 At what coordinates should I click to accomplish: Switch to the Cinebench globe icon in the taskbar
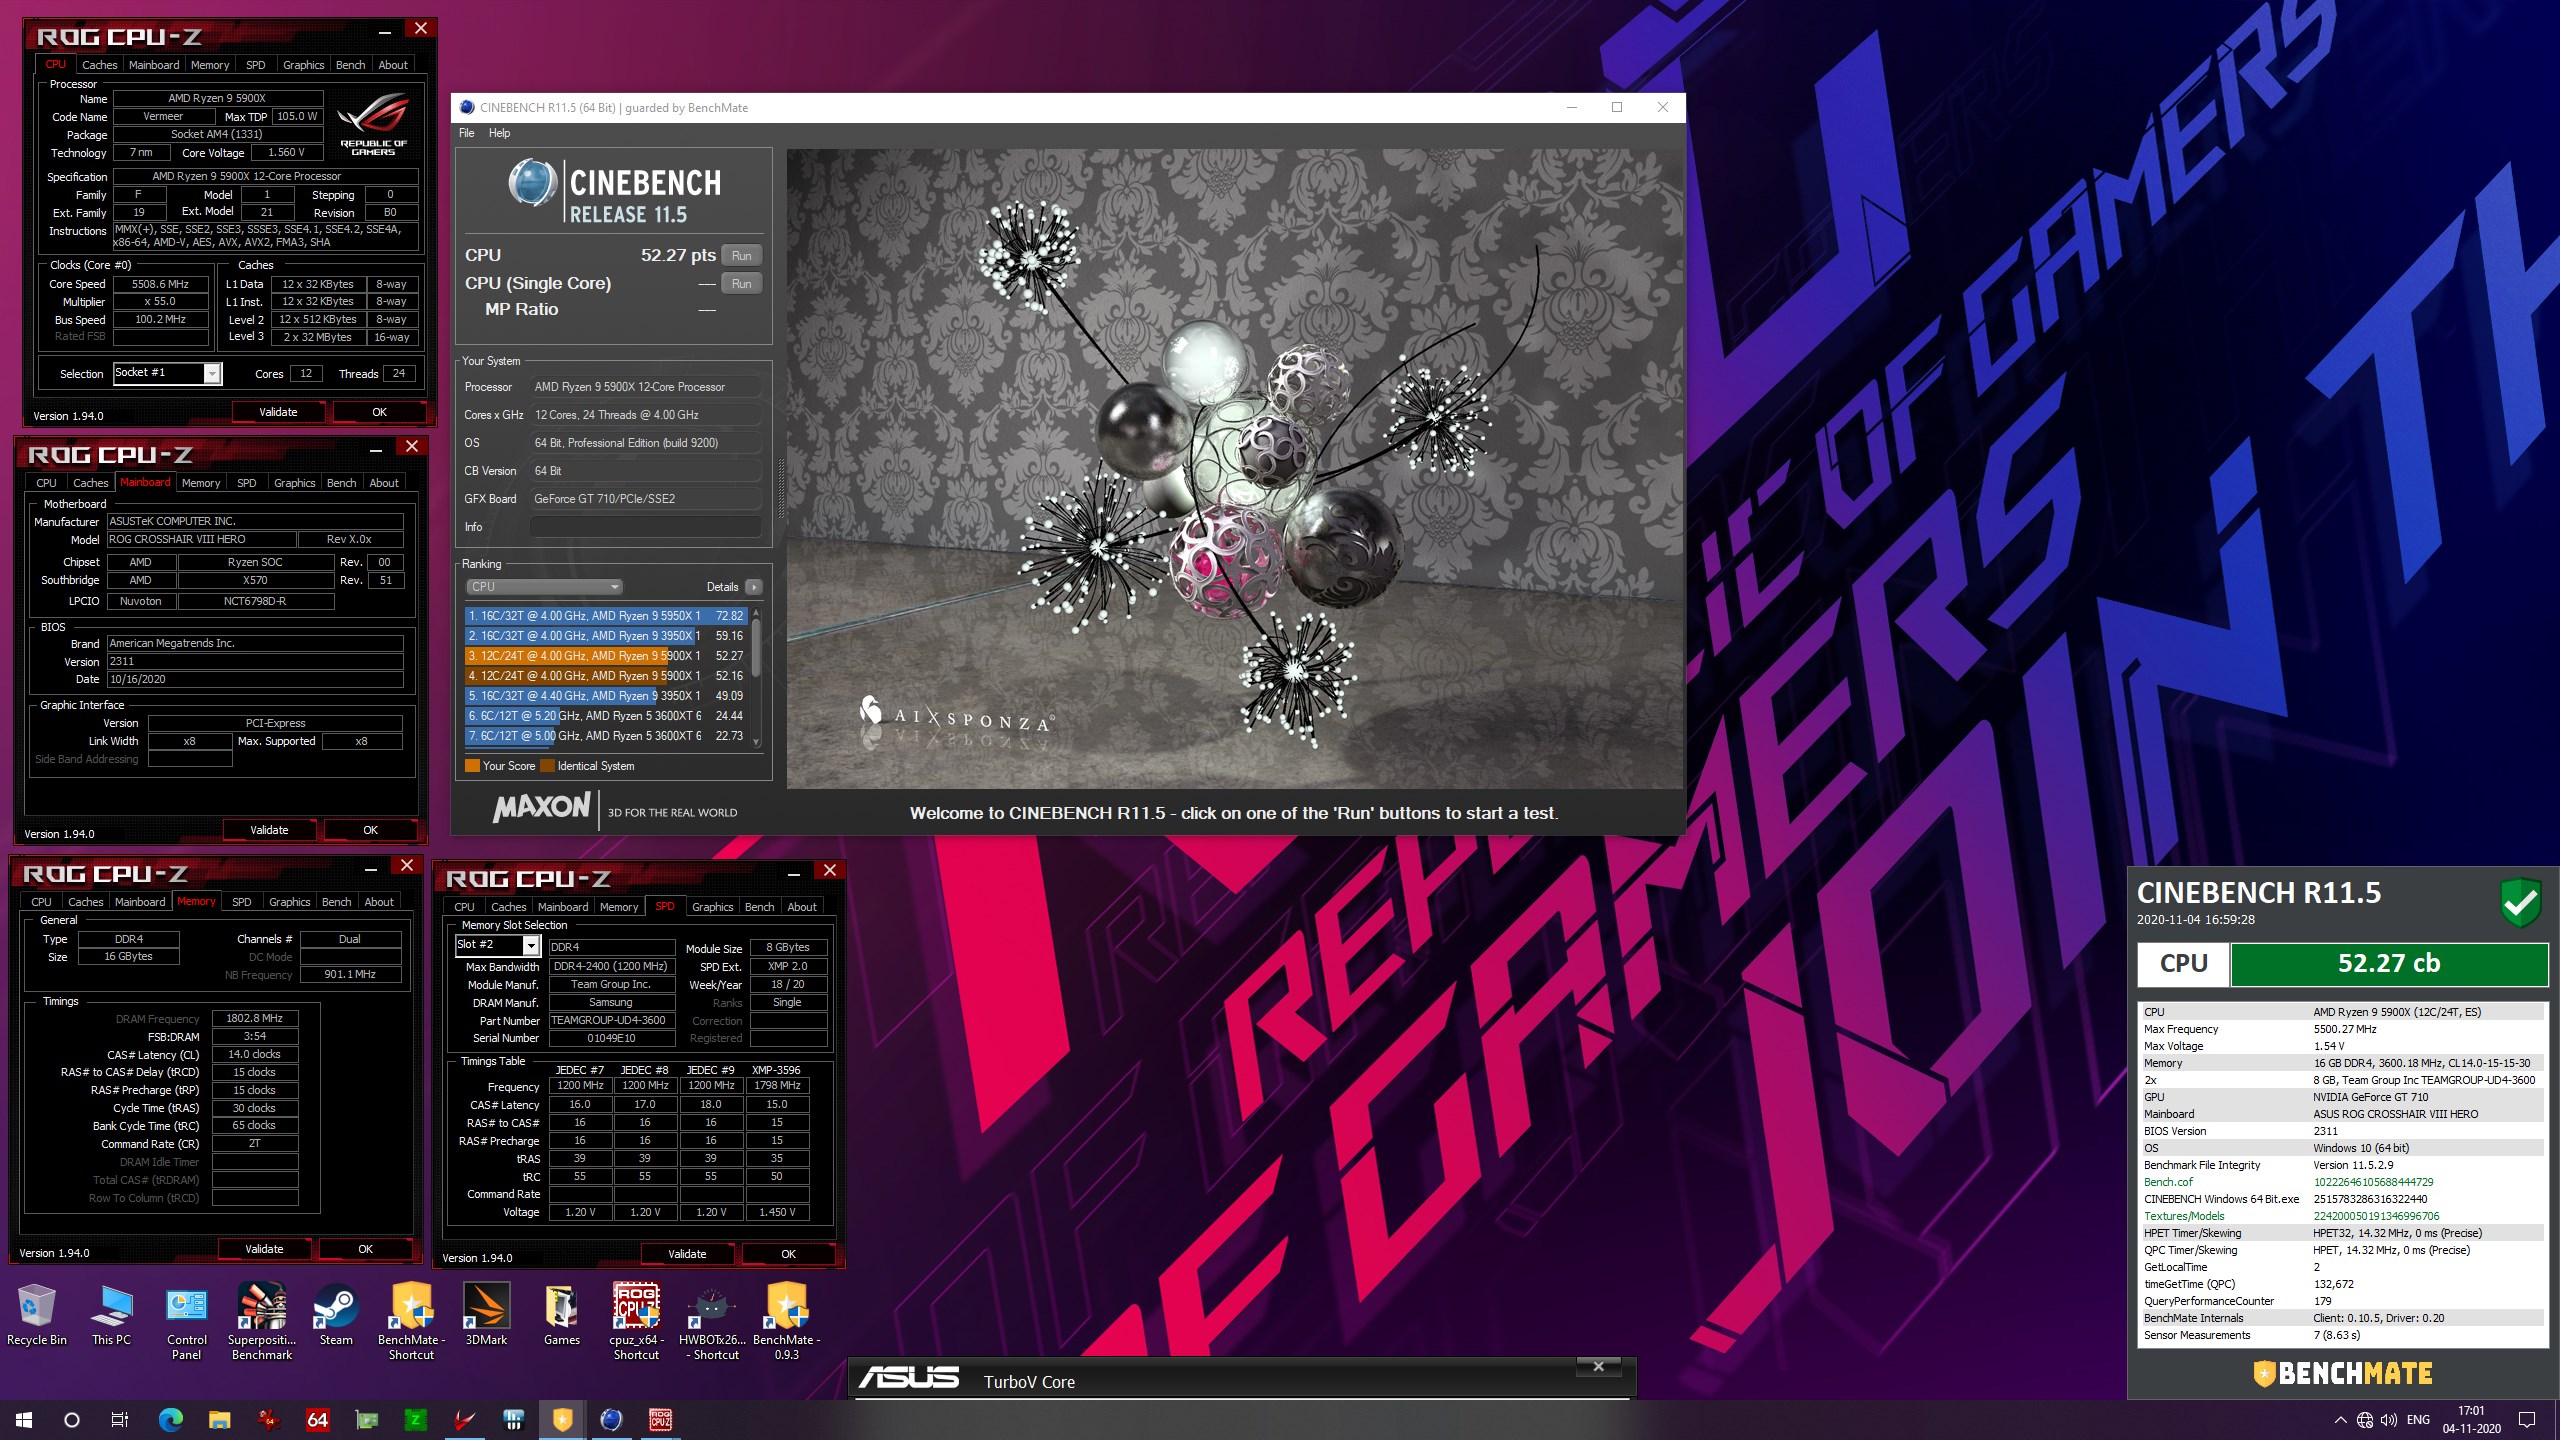[x=611, y=1419]
